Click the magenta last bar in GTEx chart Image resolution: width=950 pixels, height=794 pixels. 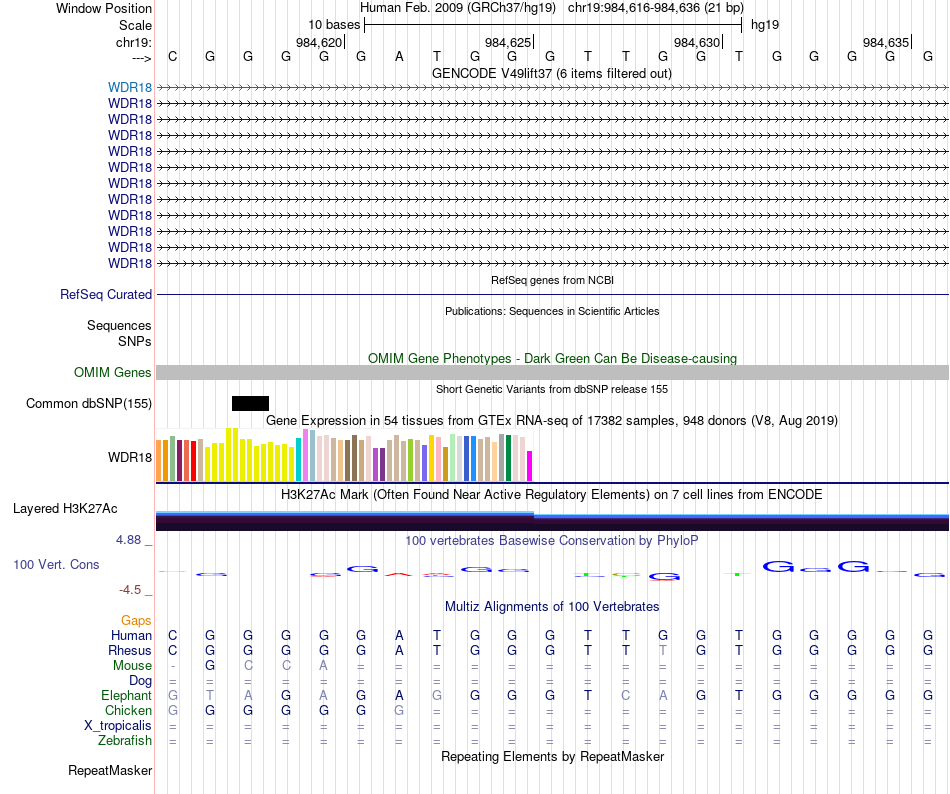(x=530, y=466)
